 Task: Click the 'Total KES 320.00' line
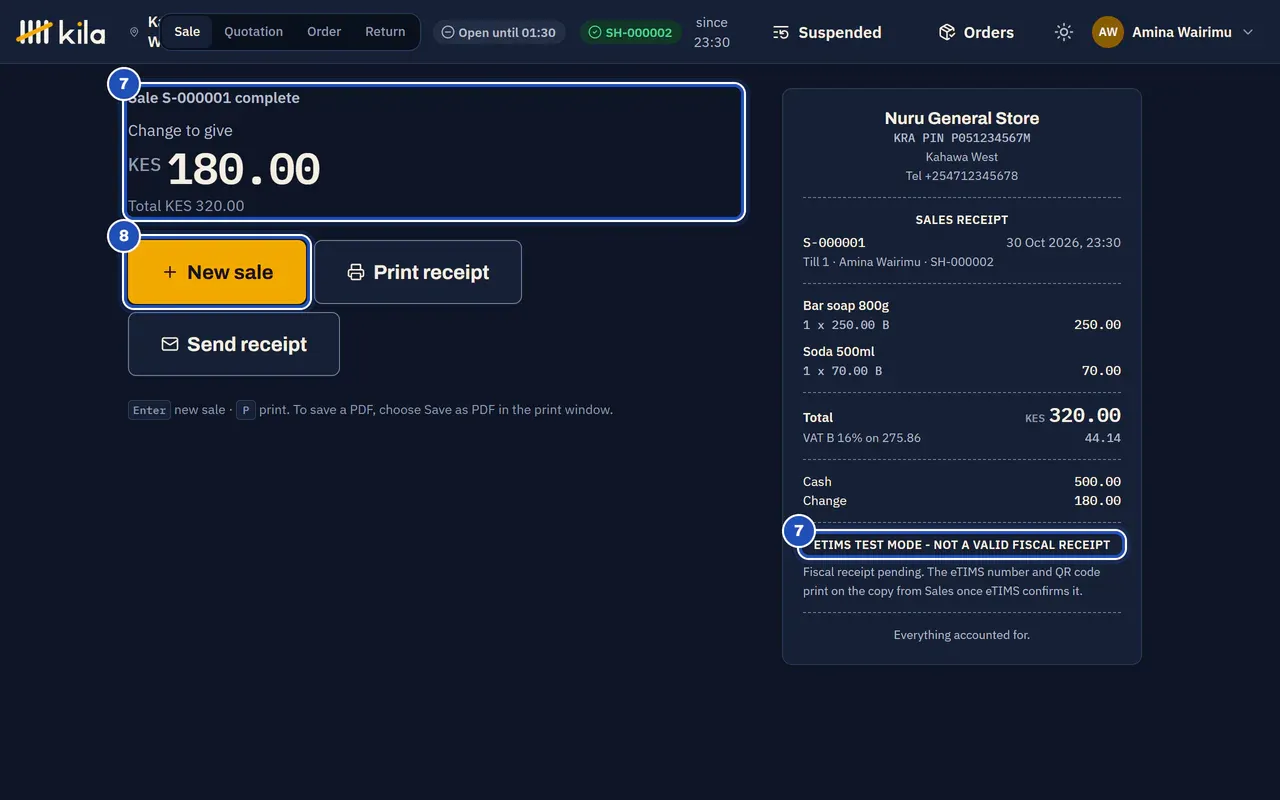(x=186, y=206)
